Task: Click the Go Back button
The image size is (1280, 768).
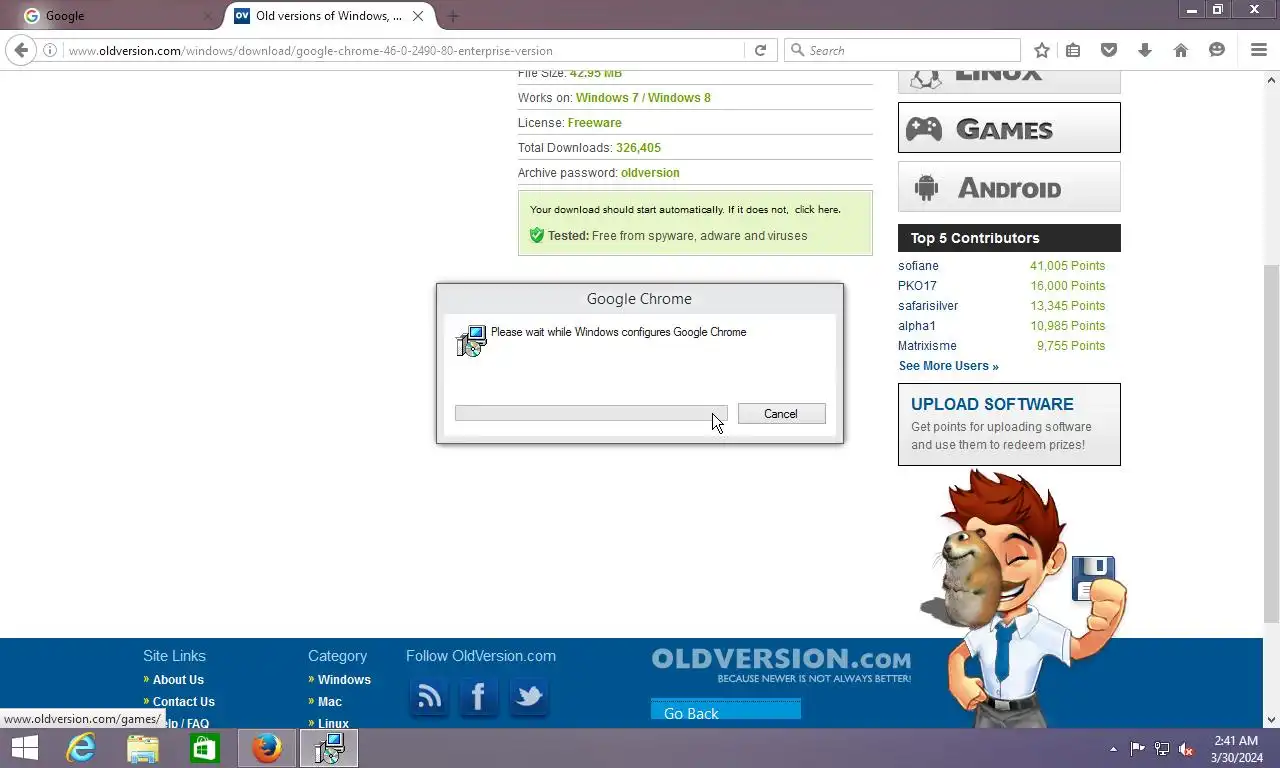Action: pyautogui.click(x=726, y=711)
